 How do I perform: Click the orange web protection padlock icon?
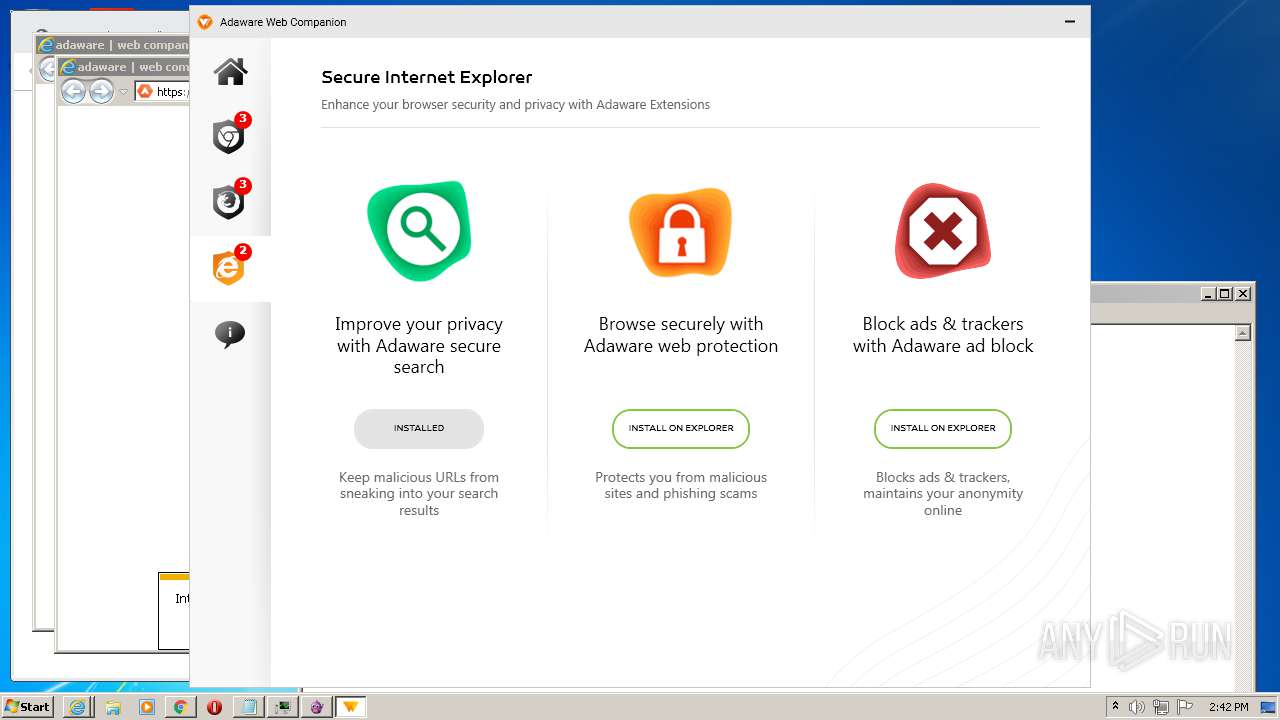click(681, 232)
